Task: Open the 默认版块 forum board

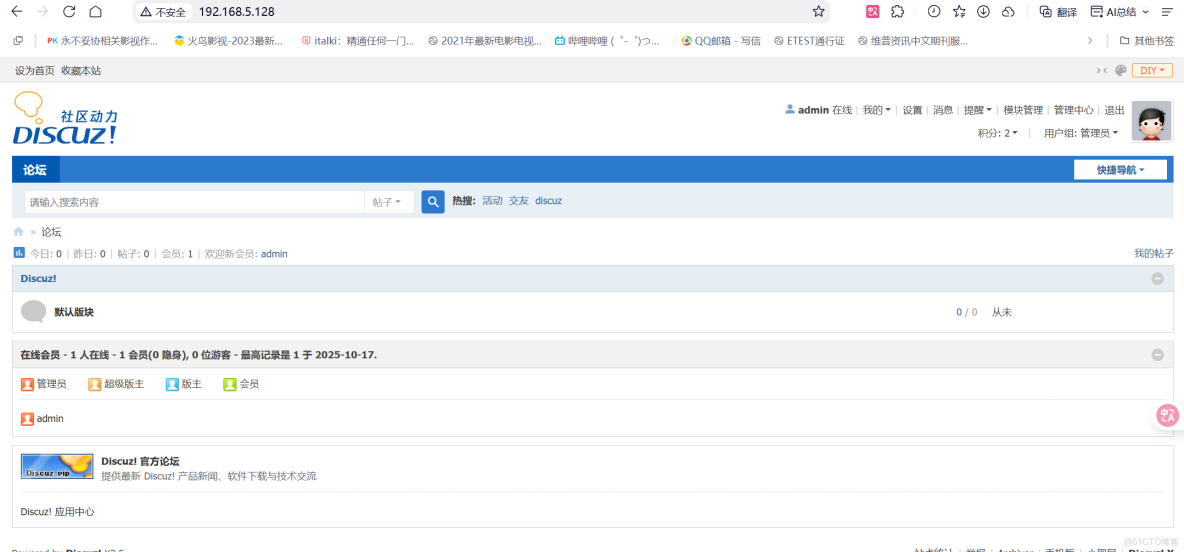Action: tap(74, 312)
